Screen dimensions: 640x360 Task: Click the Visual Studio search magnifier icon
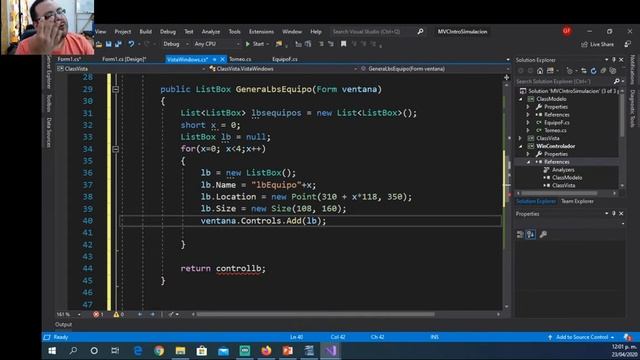tap(420, 31)
